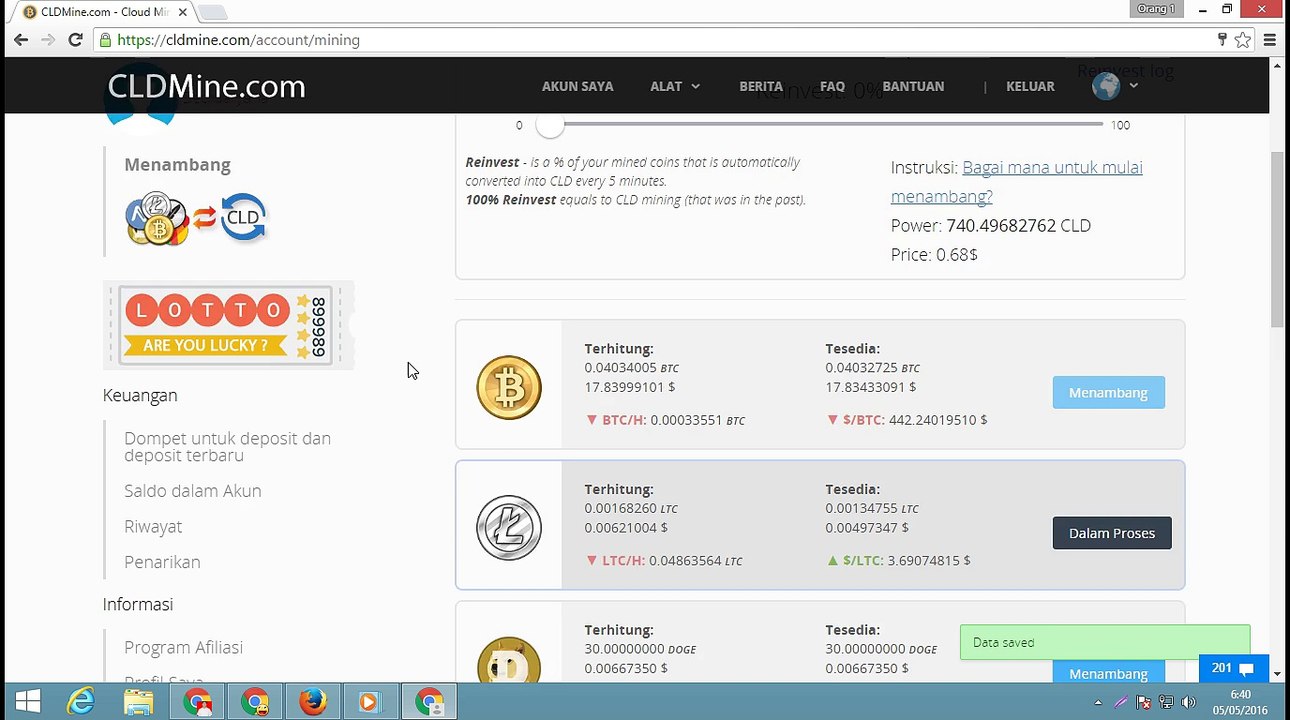Click the Informasi section heading

[x=138, y=604]
